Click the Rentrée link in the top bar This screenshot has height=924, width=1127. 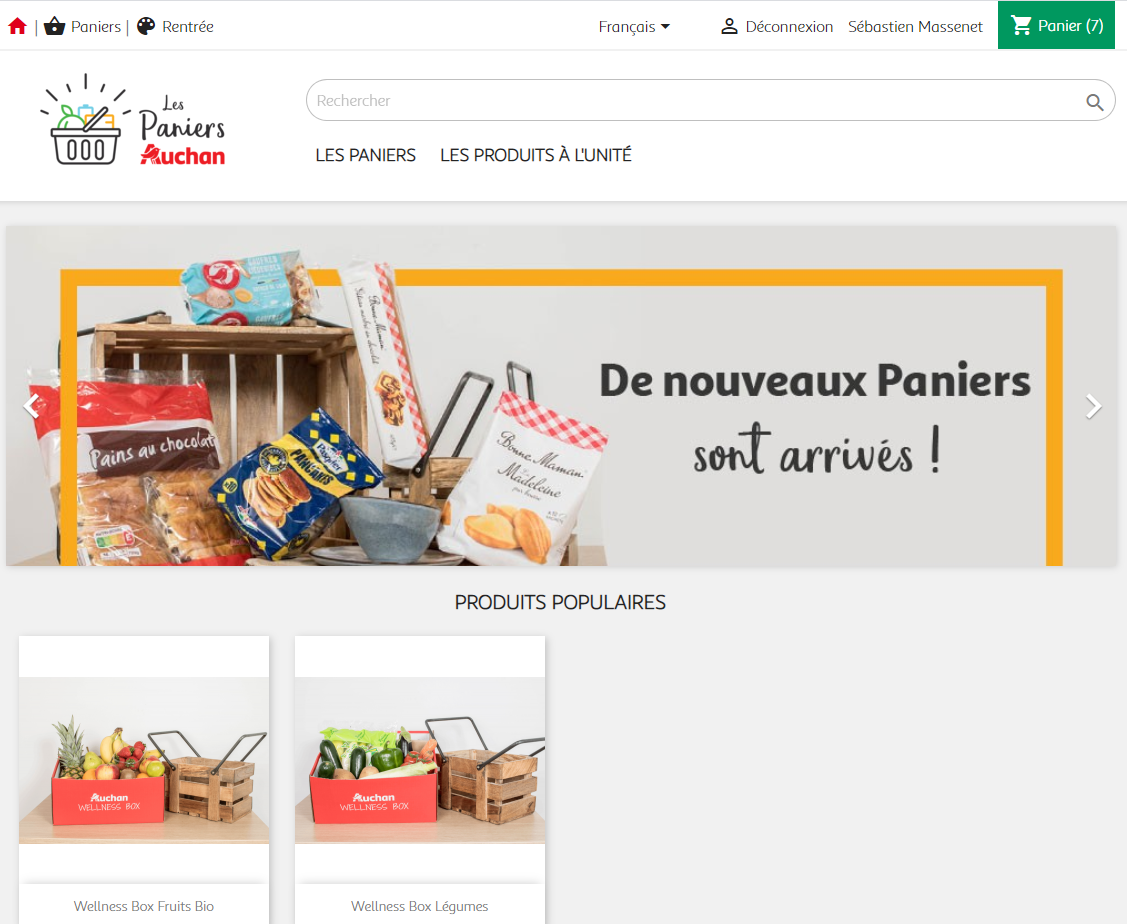coord(188,27)
